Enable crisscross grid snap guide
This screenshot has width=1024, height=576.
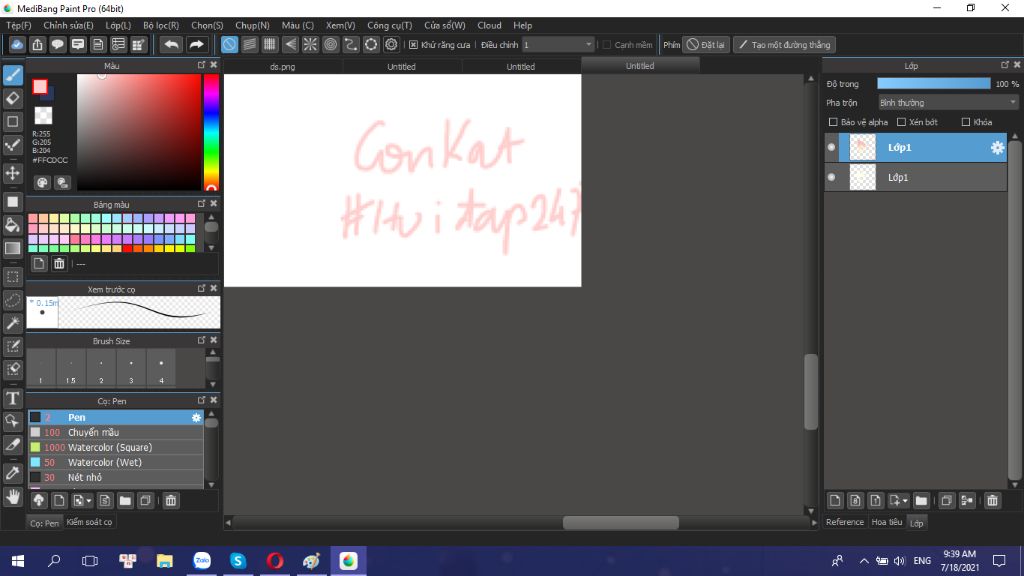270,44
